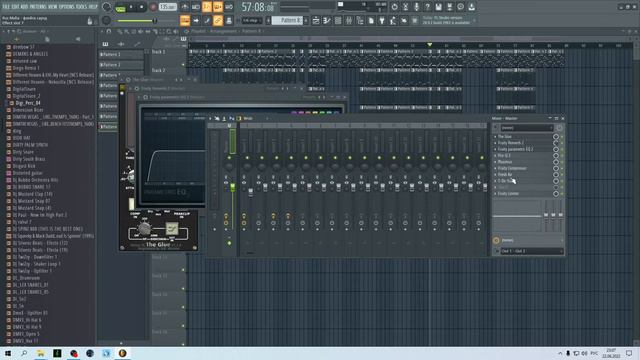
Task: Toggle the loop recording icon
Action: click(x=229, y=7)
